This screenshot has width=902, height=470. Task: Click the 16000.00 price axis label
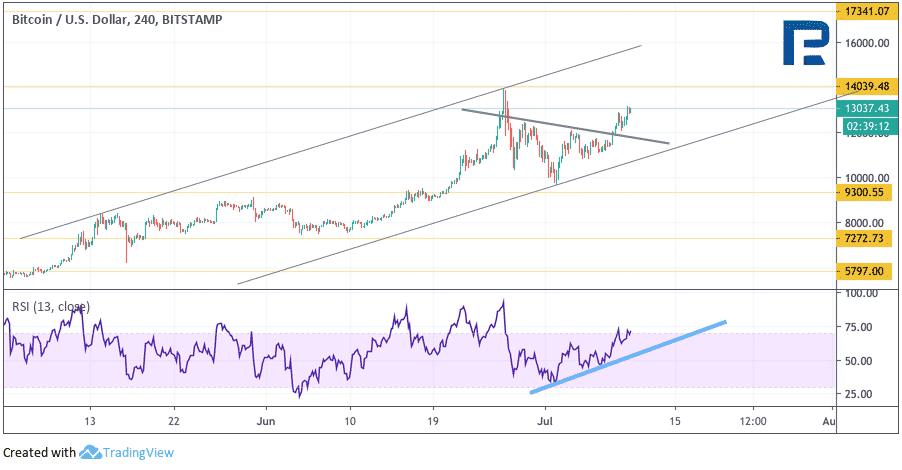(x=867, y=43)
